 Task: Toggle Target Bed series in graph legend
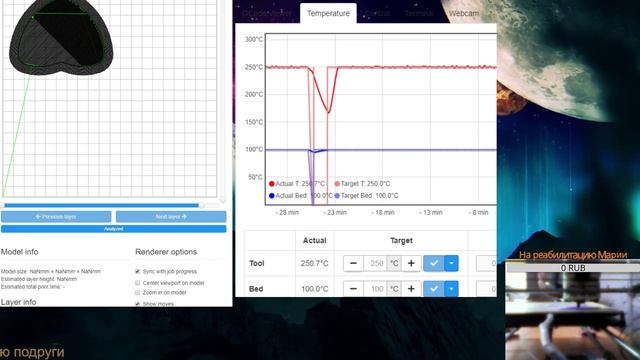click(x=366, y=196)
